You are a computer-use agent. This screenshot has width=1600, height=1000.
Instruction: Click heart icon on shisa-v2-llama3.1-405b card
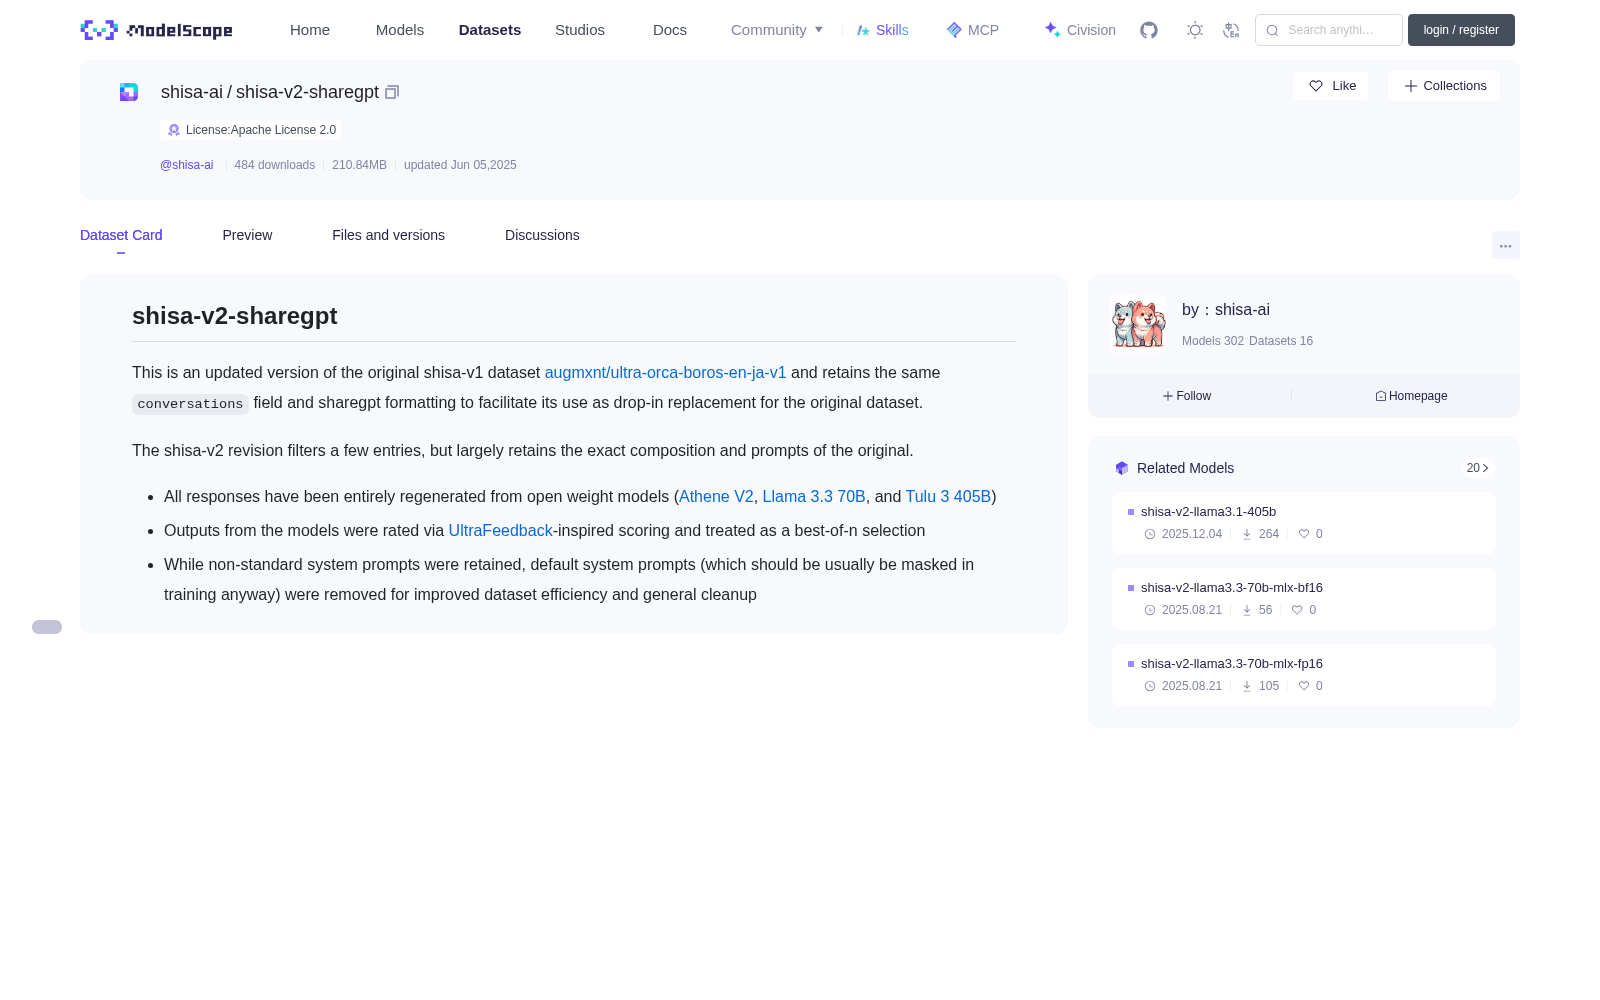tap(1304, 534)
